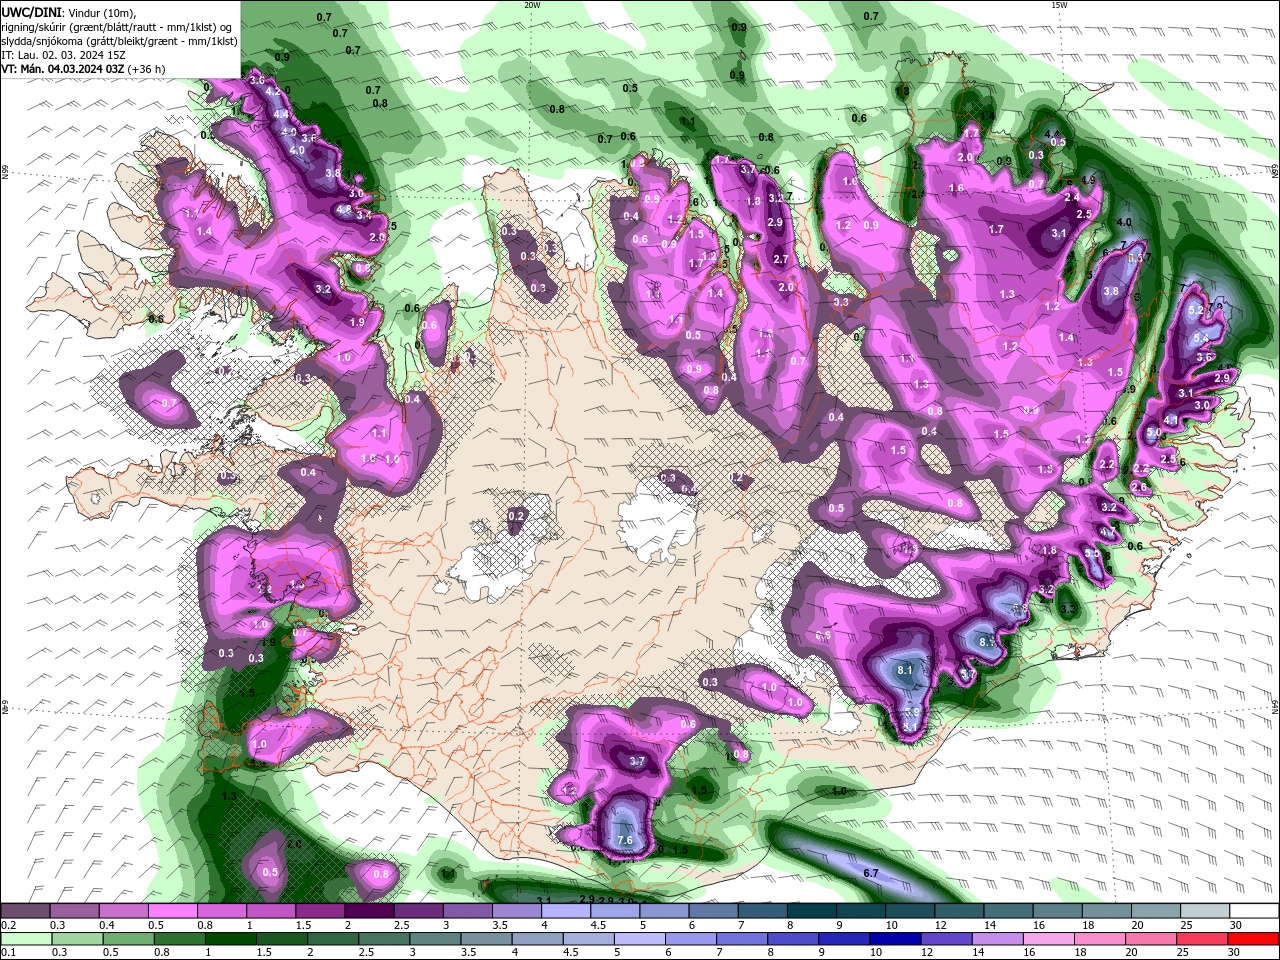Click the '6.7' value over the sea
Viewport: 1280px width, 960px height.
pyautogui.click(x=870, y=873)
